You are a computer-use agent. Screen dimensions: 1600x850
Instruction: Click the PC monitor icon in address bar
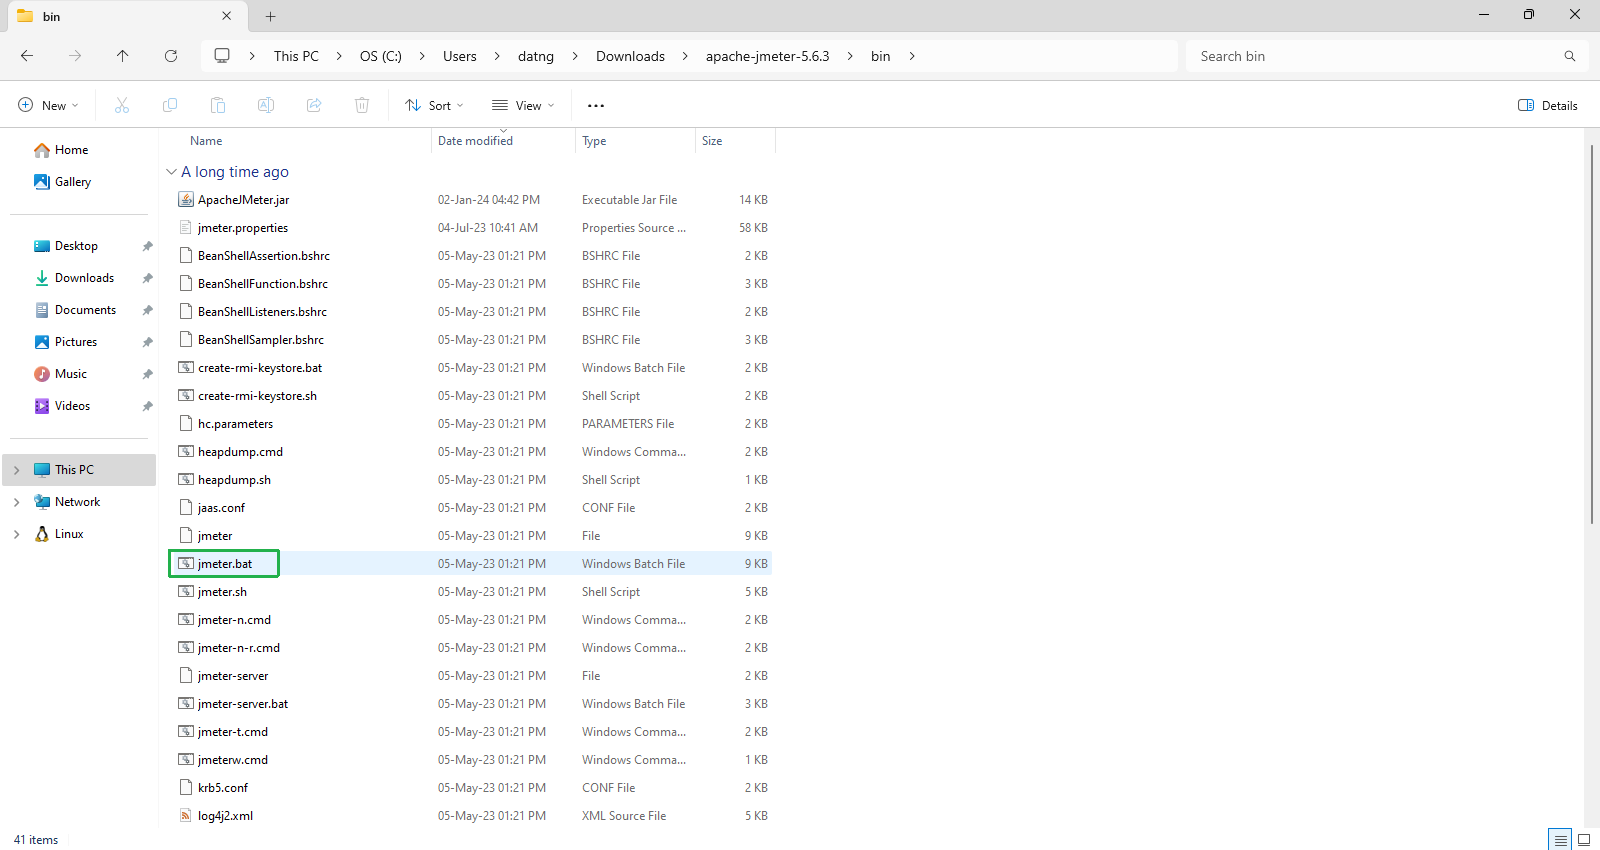click(x=222, y=56)
